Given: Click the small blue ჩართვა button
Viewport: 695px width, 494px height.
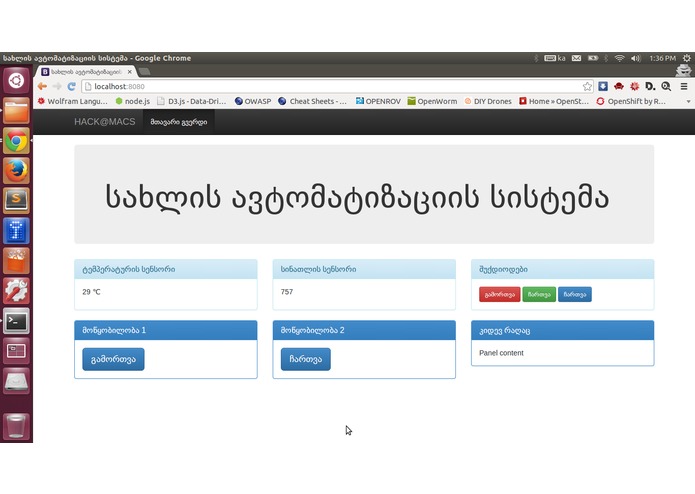Looking at the screenshot, I should [x=574, y=295].
